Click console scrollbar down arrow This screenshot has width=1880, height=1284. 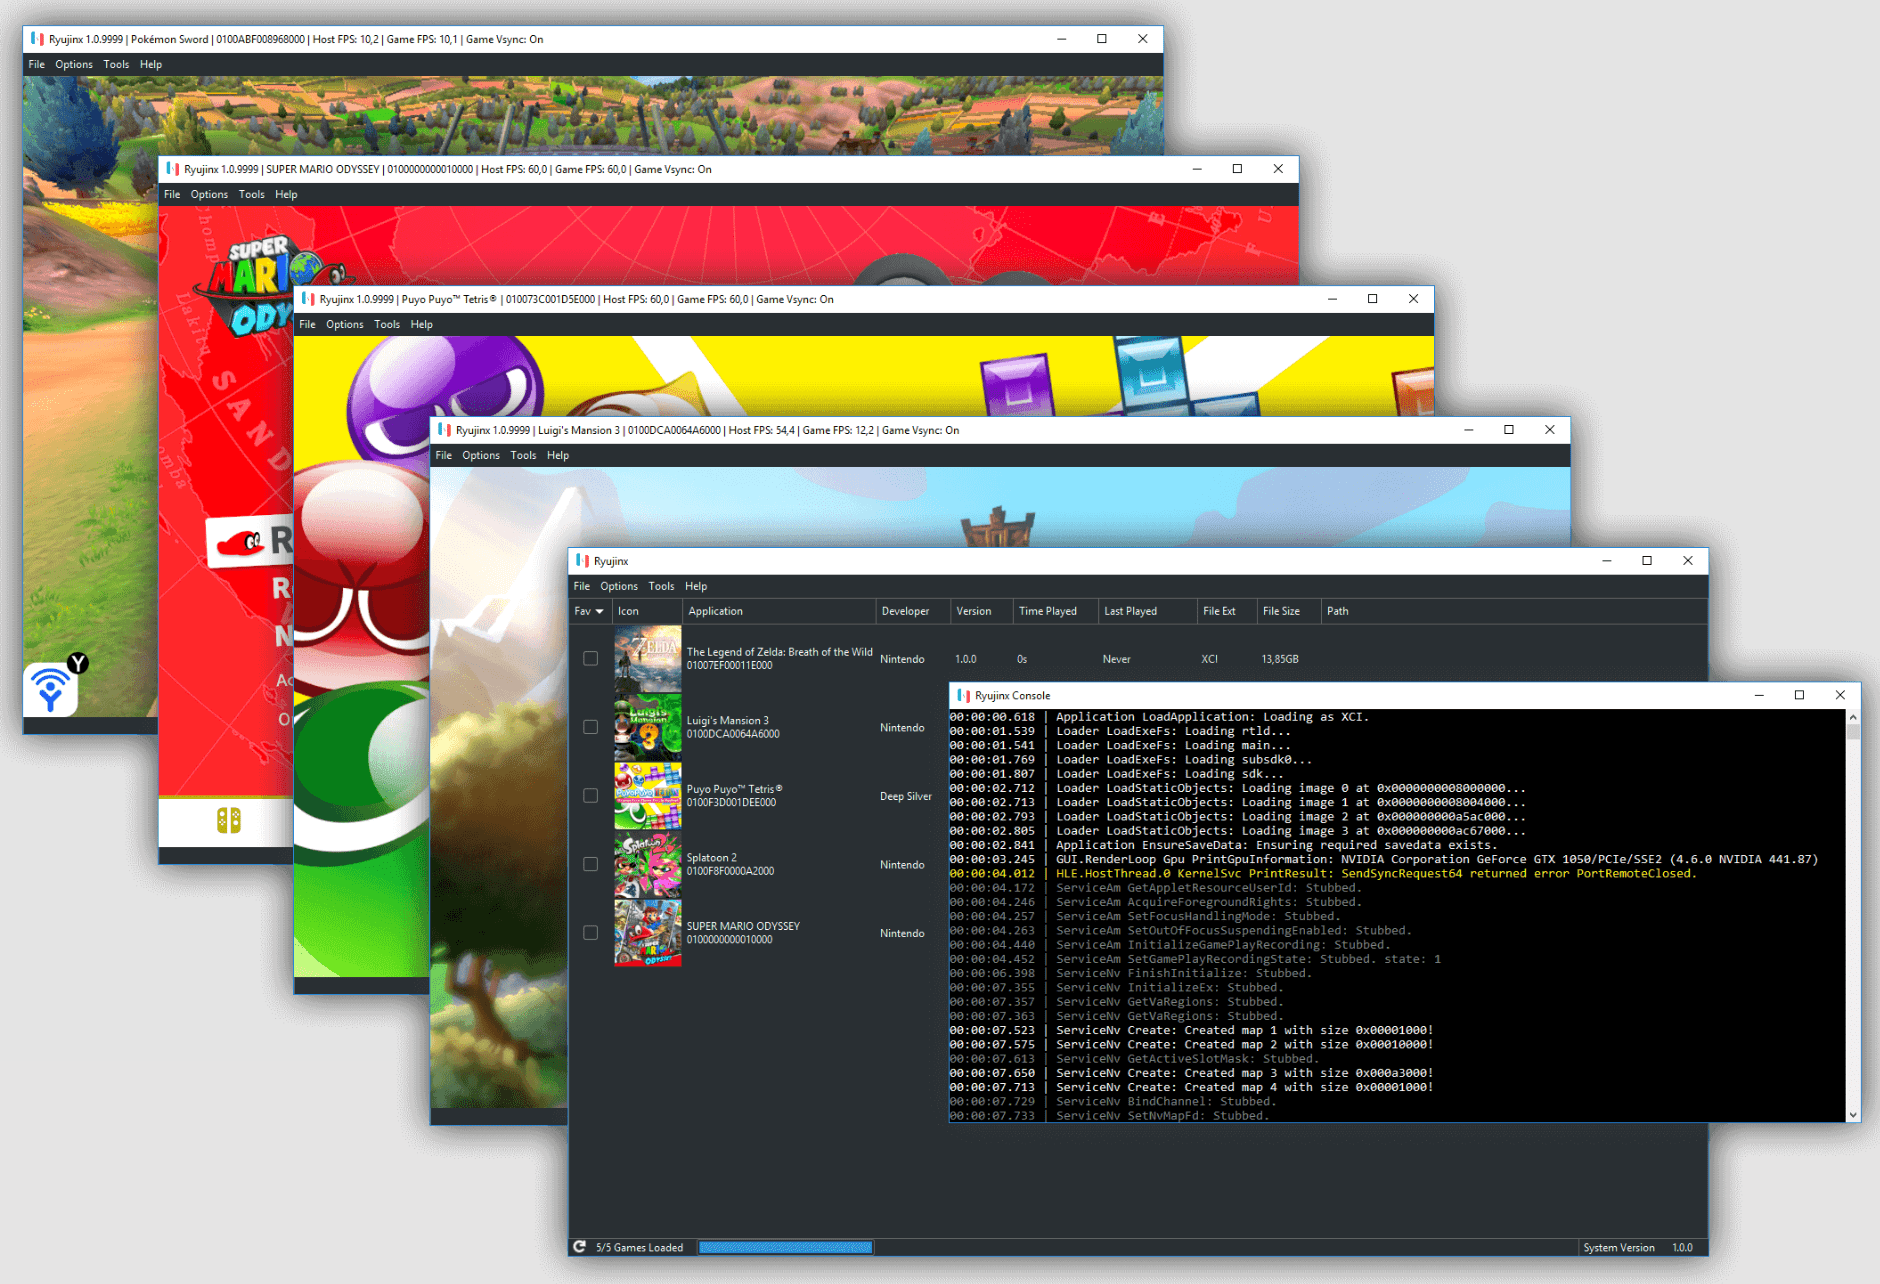(1852, 1114)
